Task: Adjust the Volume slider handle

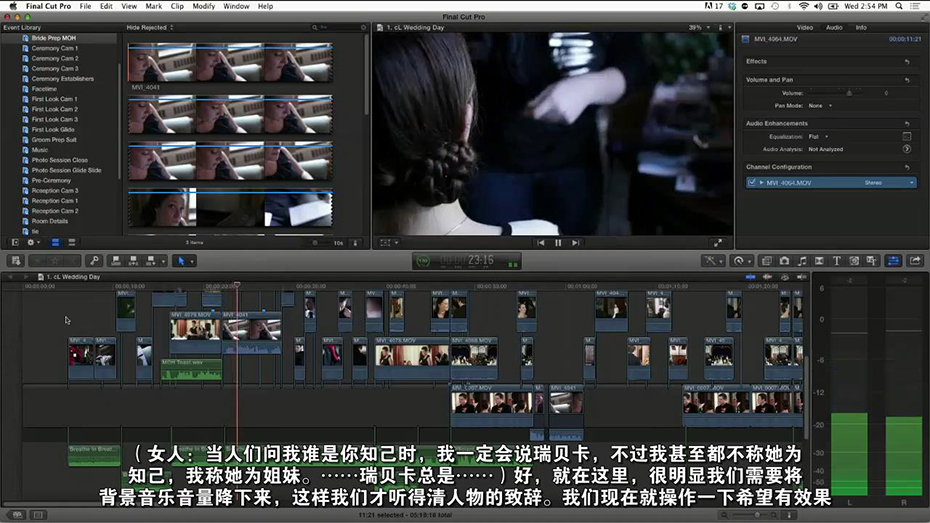Action: click(x=849, y=93)
